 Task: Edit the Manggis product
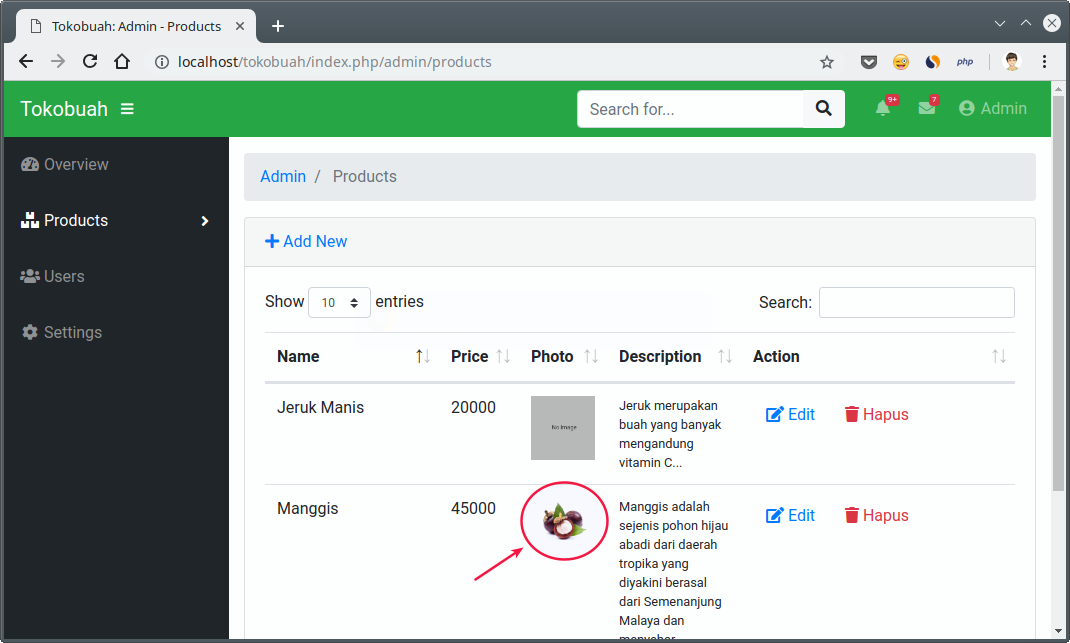coord(790,515)
